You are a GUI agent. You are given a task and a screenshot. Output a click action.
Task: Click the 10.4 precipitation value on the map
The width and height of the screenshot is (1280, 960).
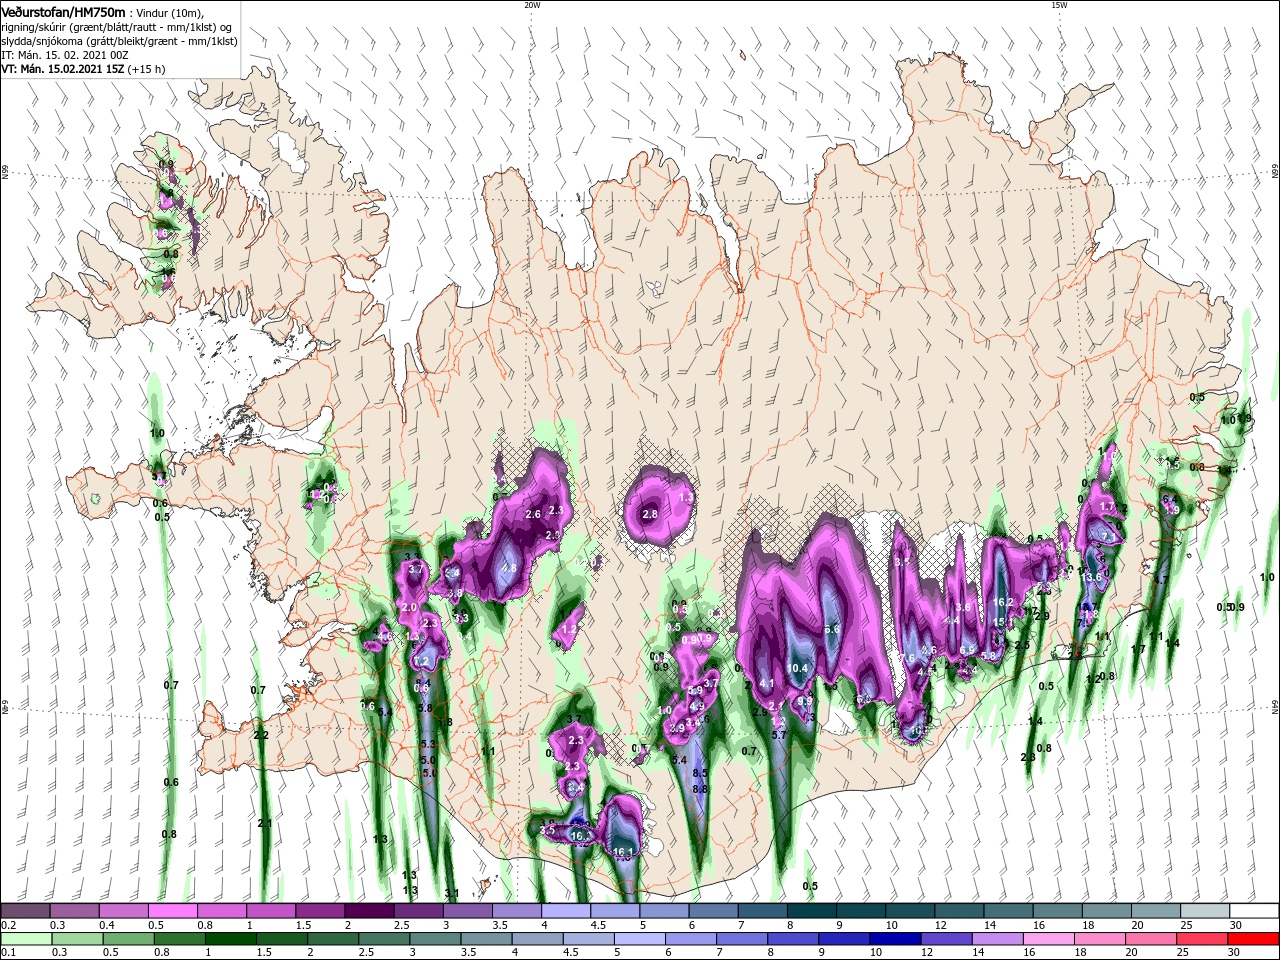tap(797, 668)
